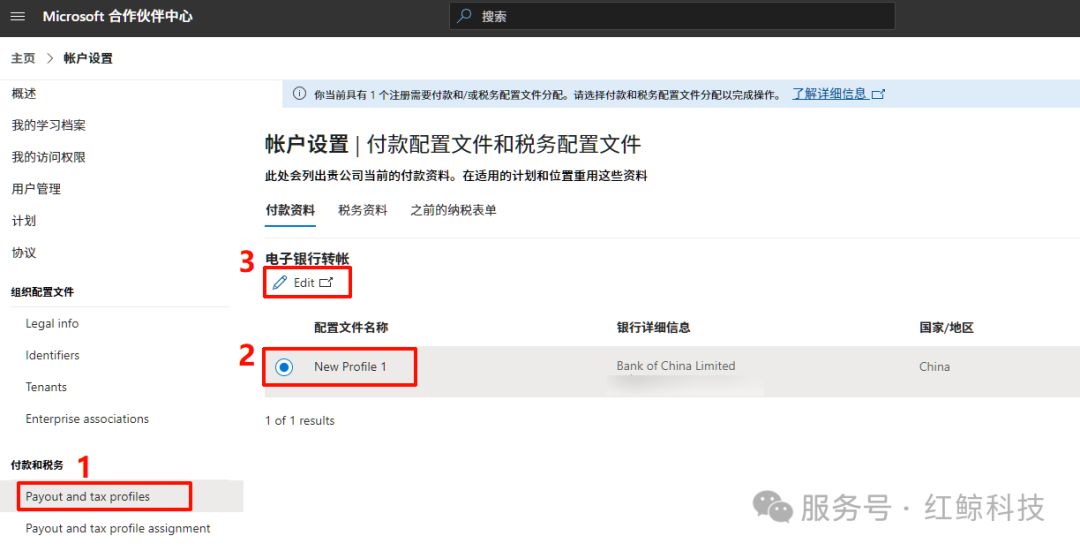Open 我的访问权限 in the sidebar
Screen dimensions: 1080x551
48,157
